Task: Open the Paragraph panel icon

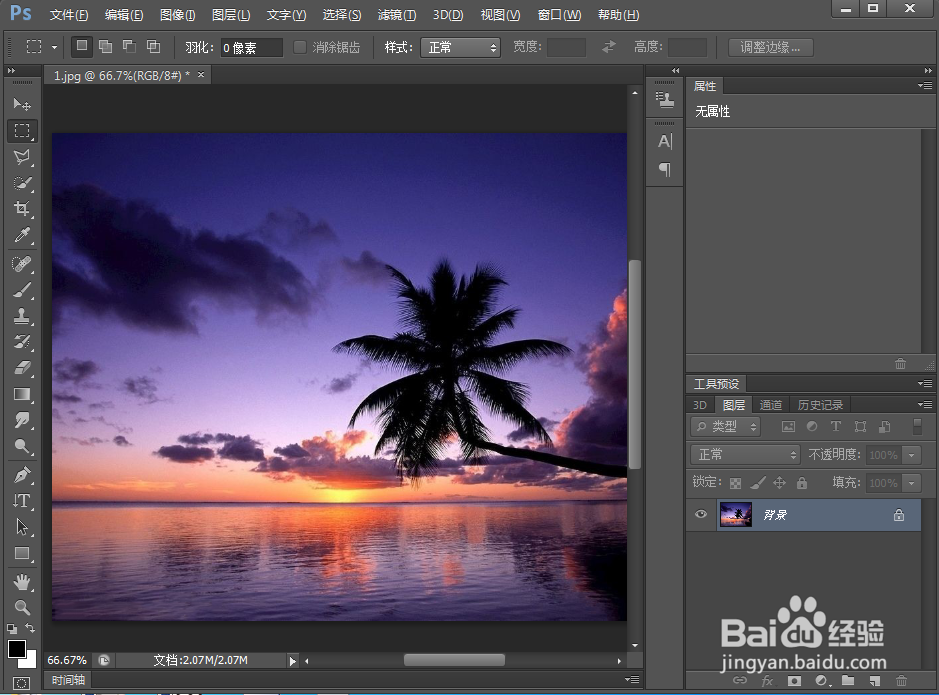Action: [665, 169]
